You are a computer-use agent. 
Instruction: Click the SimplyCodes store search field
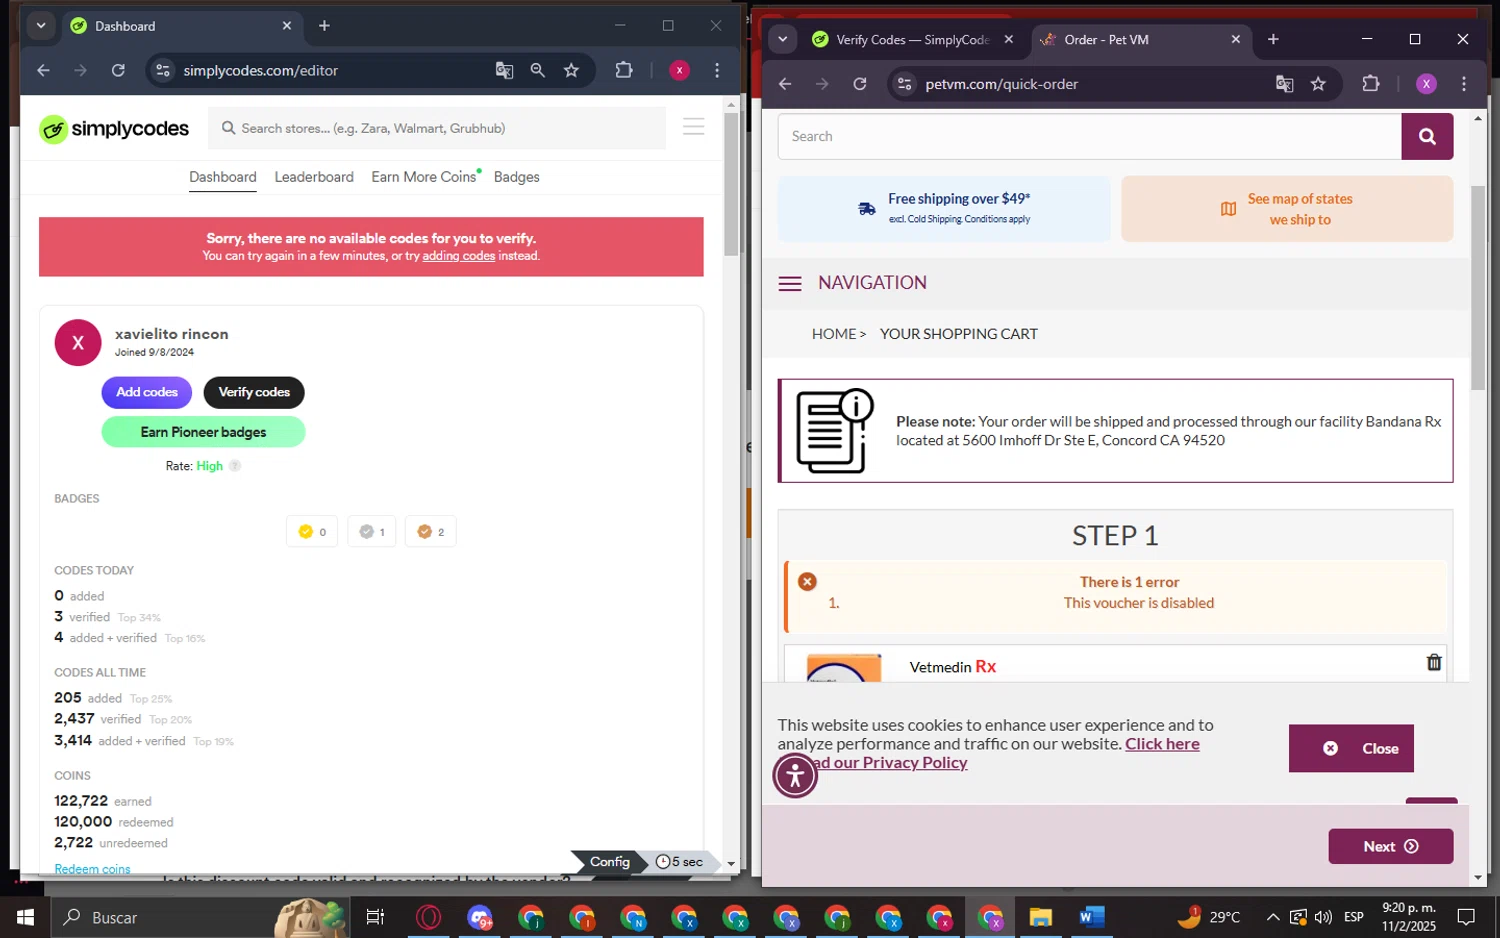click(x=437, y=128)
